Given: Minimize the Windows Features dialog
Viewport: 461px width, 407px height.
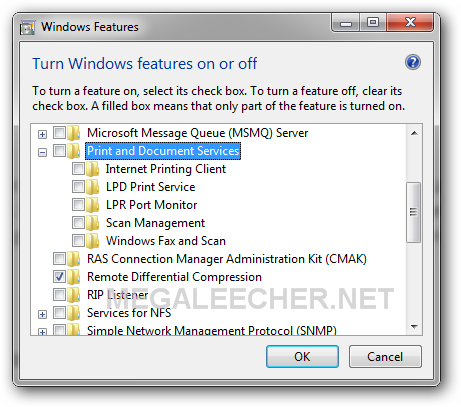Looking at the screenshot, I should [346, 23].
